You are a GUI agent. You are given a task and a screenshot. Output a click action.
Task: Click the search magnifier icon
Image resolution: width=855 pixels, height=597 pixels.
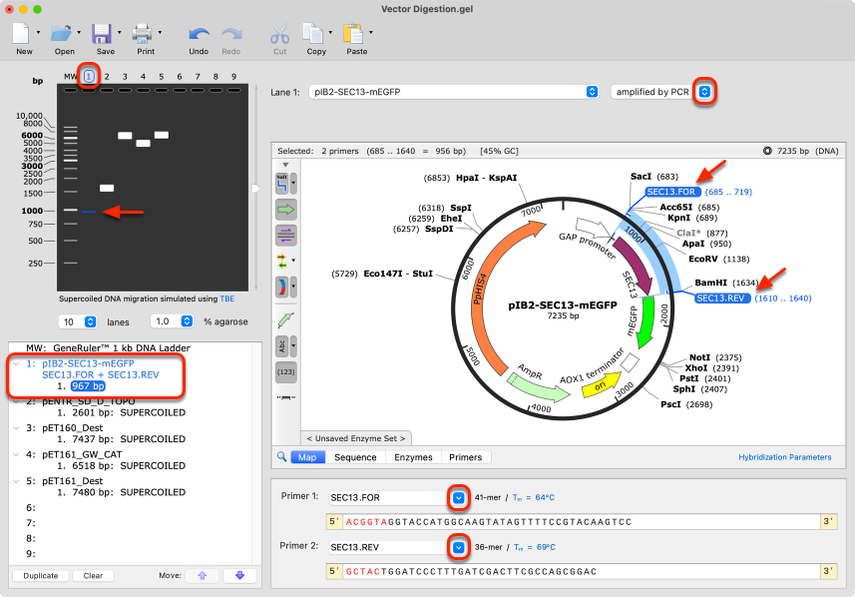pyautogui.click(x=281, y=456)
